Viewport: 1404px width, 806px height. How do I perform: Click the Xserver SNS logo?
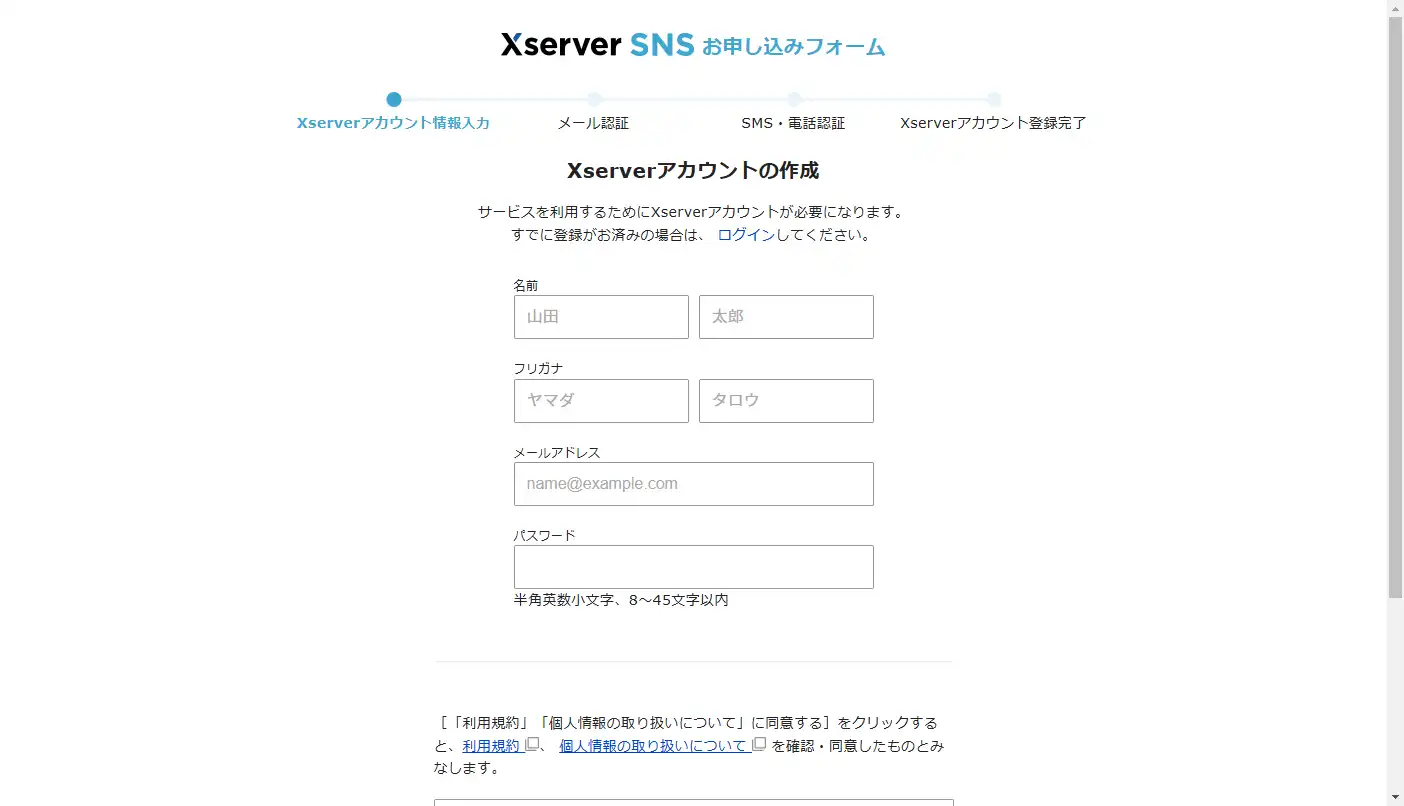(x=597, y=45)
